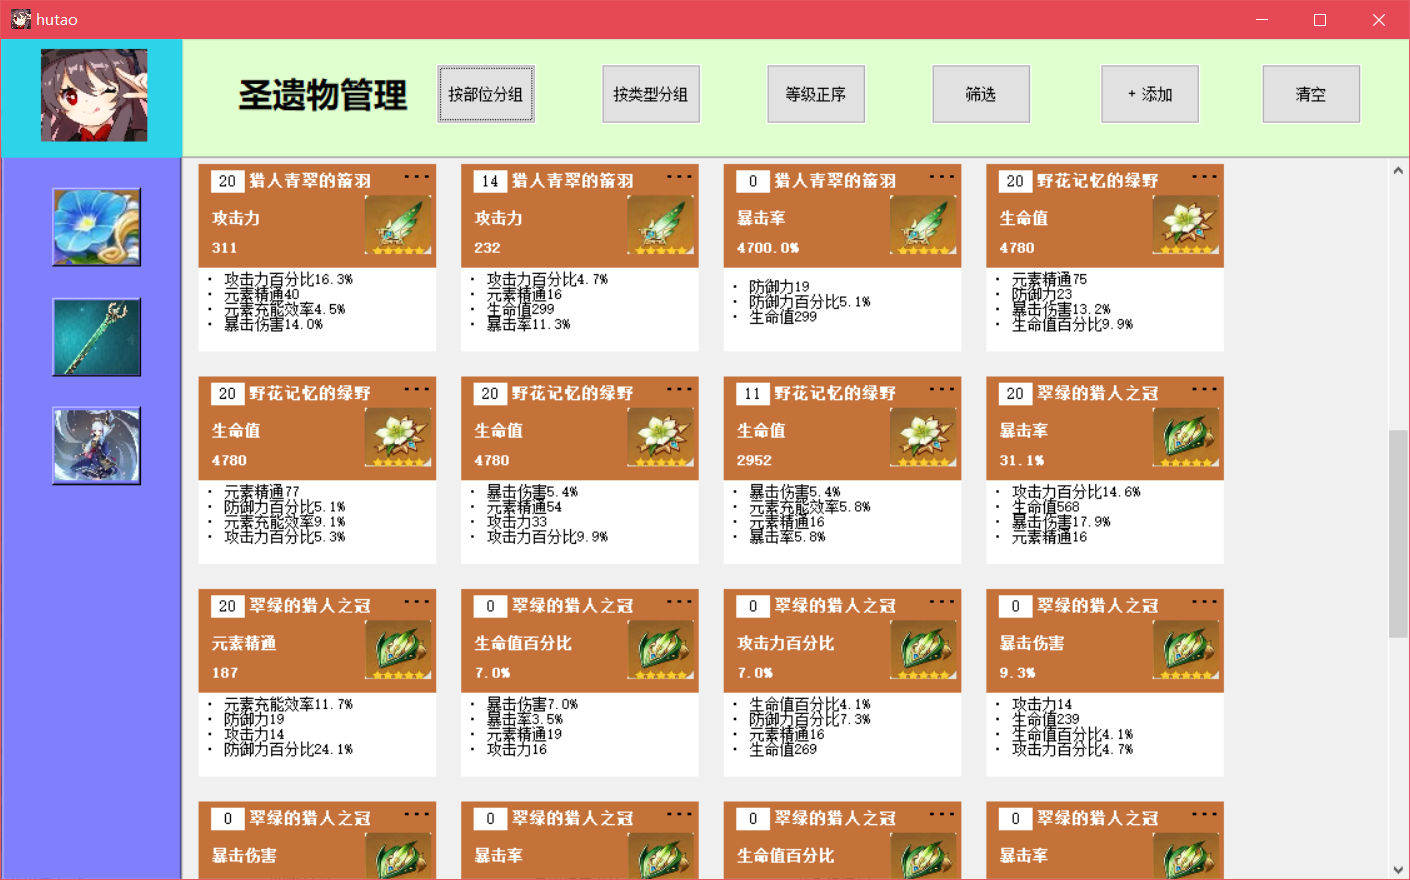
Task: Click substat 暴击率11.3%
Action: (528, 325)
